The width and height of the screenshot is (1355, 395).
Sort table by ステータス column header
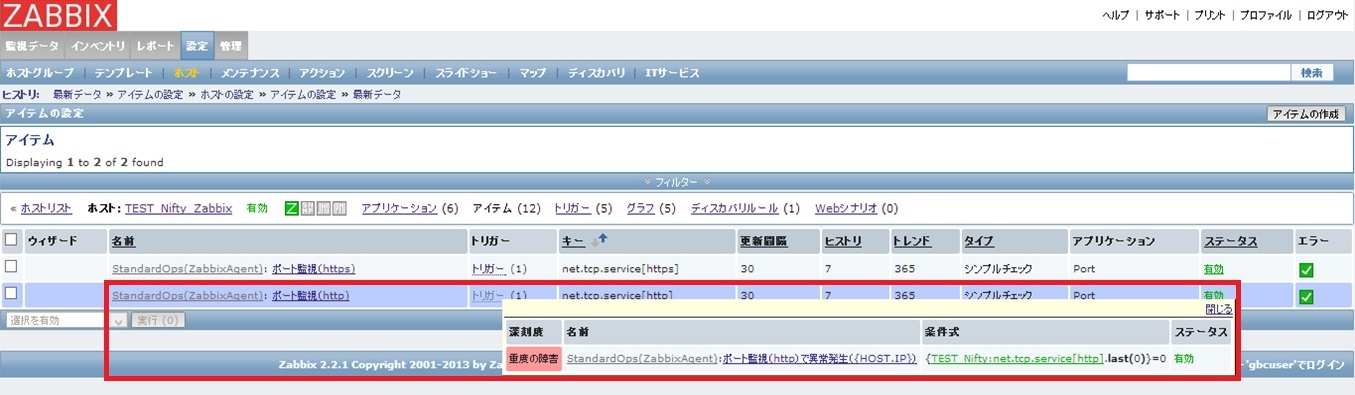point(1230,241)
